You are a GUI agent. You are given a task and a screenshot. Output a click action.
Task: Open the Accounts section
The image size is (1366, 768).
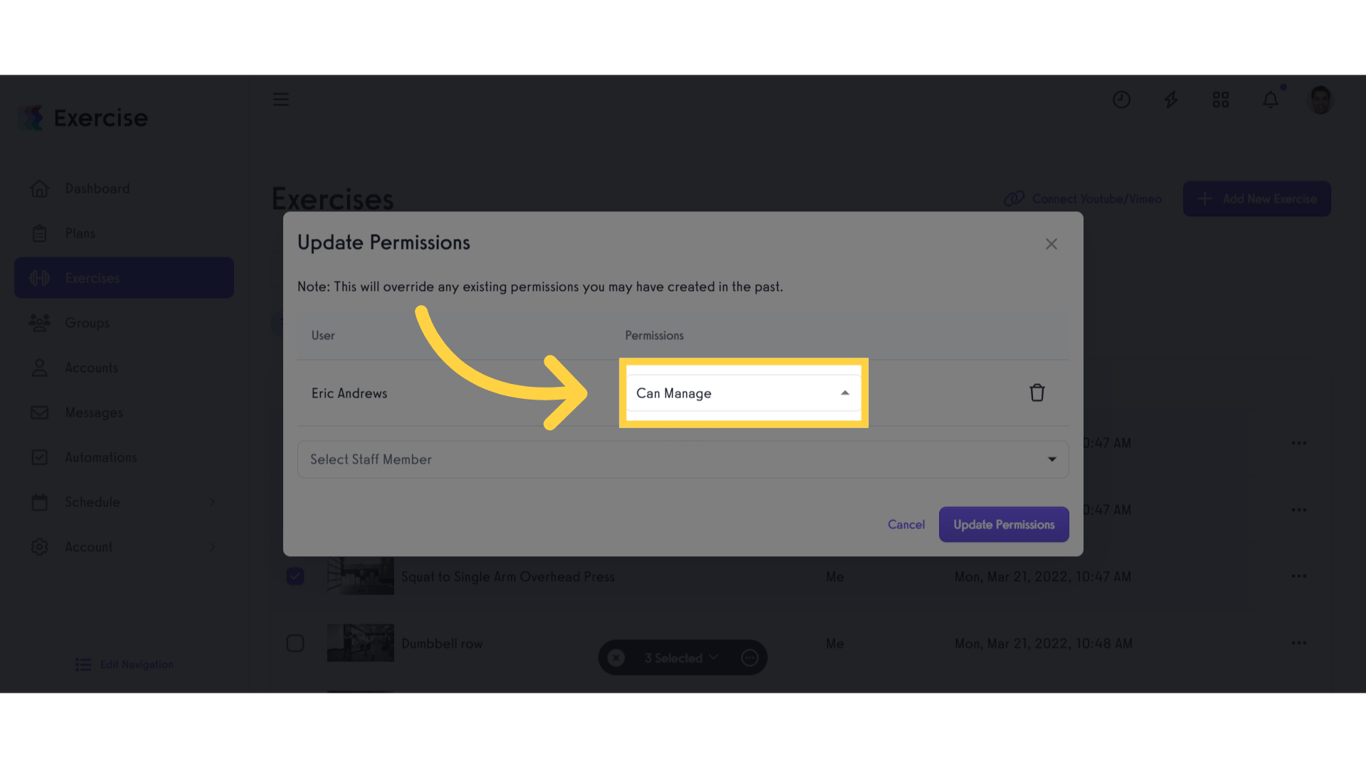[x=88, y=367]
